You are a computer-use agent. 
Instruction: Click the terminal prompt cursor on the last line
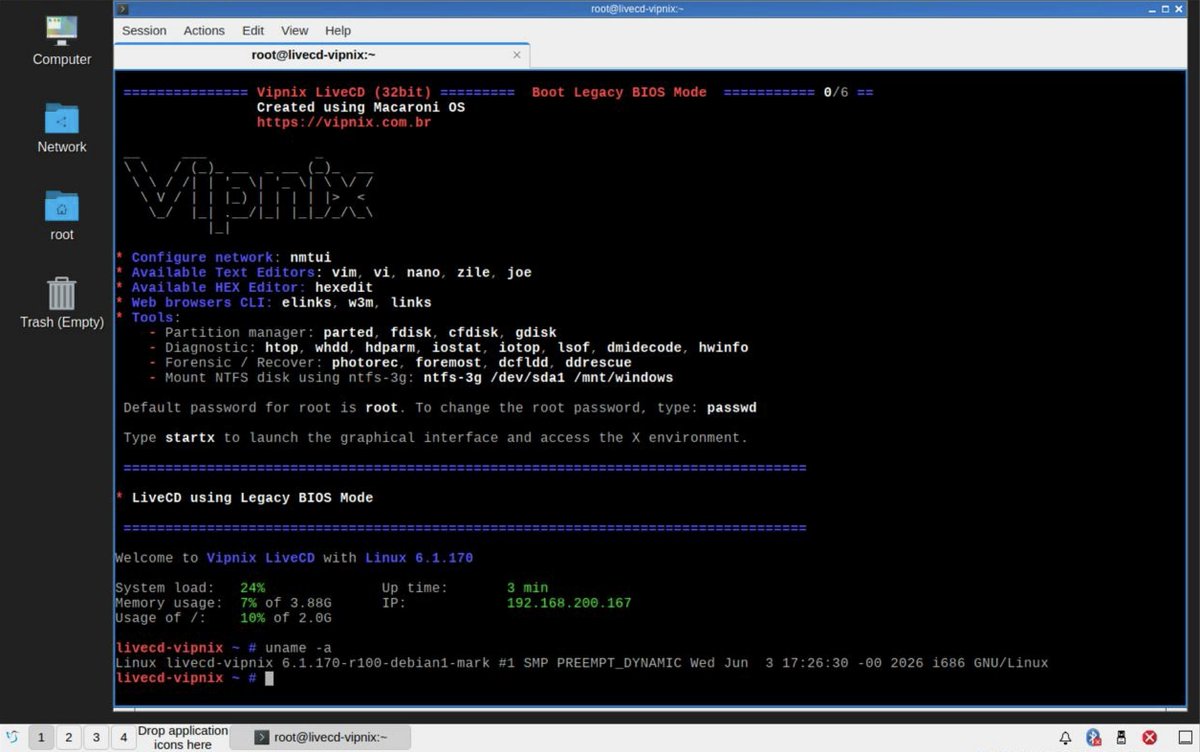click(269, 678)
